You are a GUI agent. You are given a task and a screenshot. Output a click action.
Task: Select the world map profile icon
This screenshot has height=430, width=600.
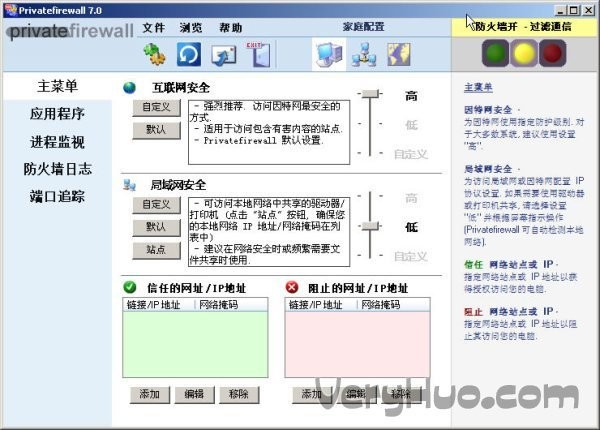point(399,54)
